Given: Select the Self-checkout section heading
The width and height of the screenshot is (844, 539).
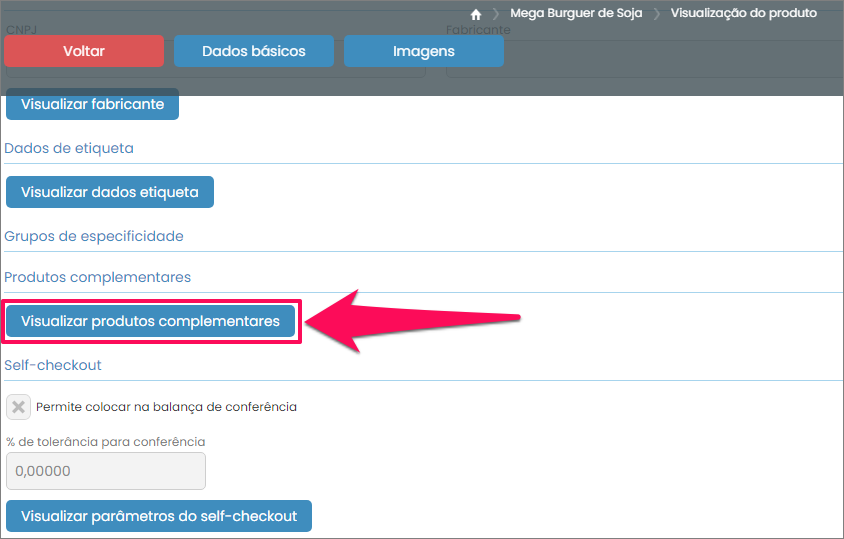Looking at the screenshot, I should [53, 365].
